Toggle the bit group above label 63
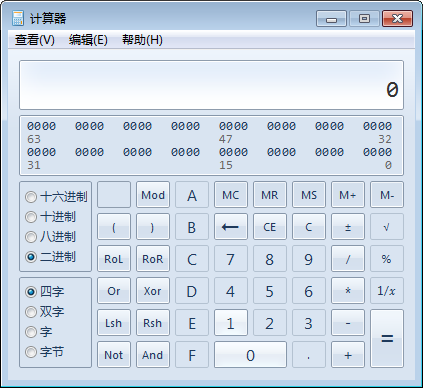This screenshot has width=423, height=388. (41, 126)
